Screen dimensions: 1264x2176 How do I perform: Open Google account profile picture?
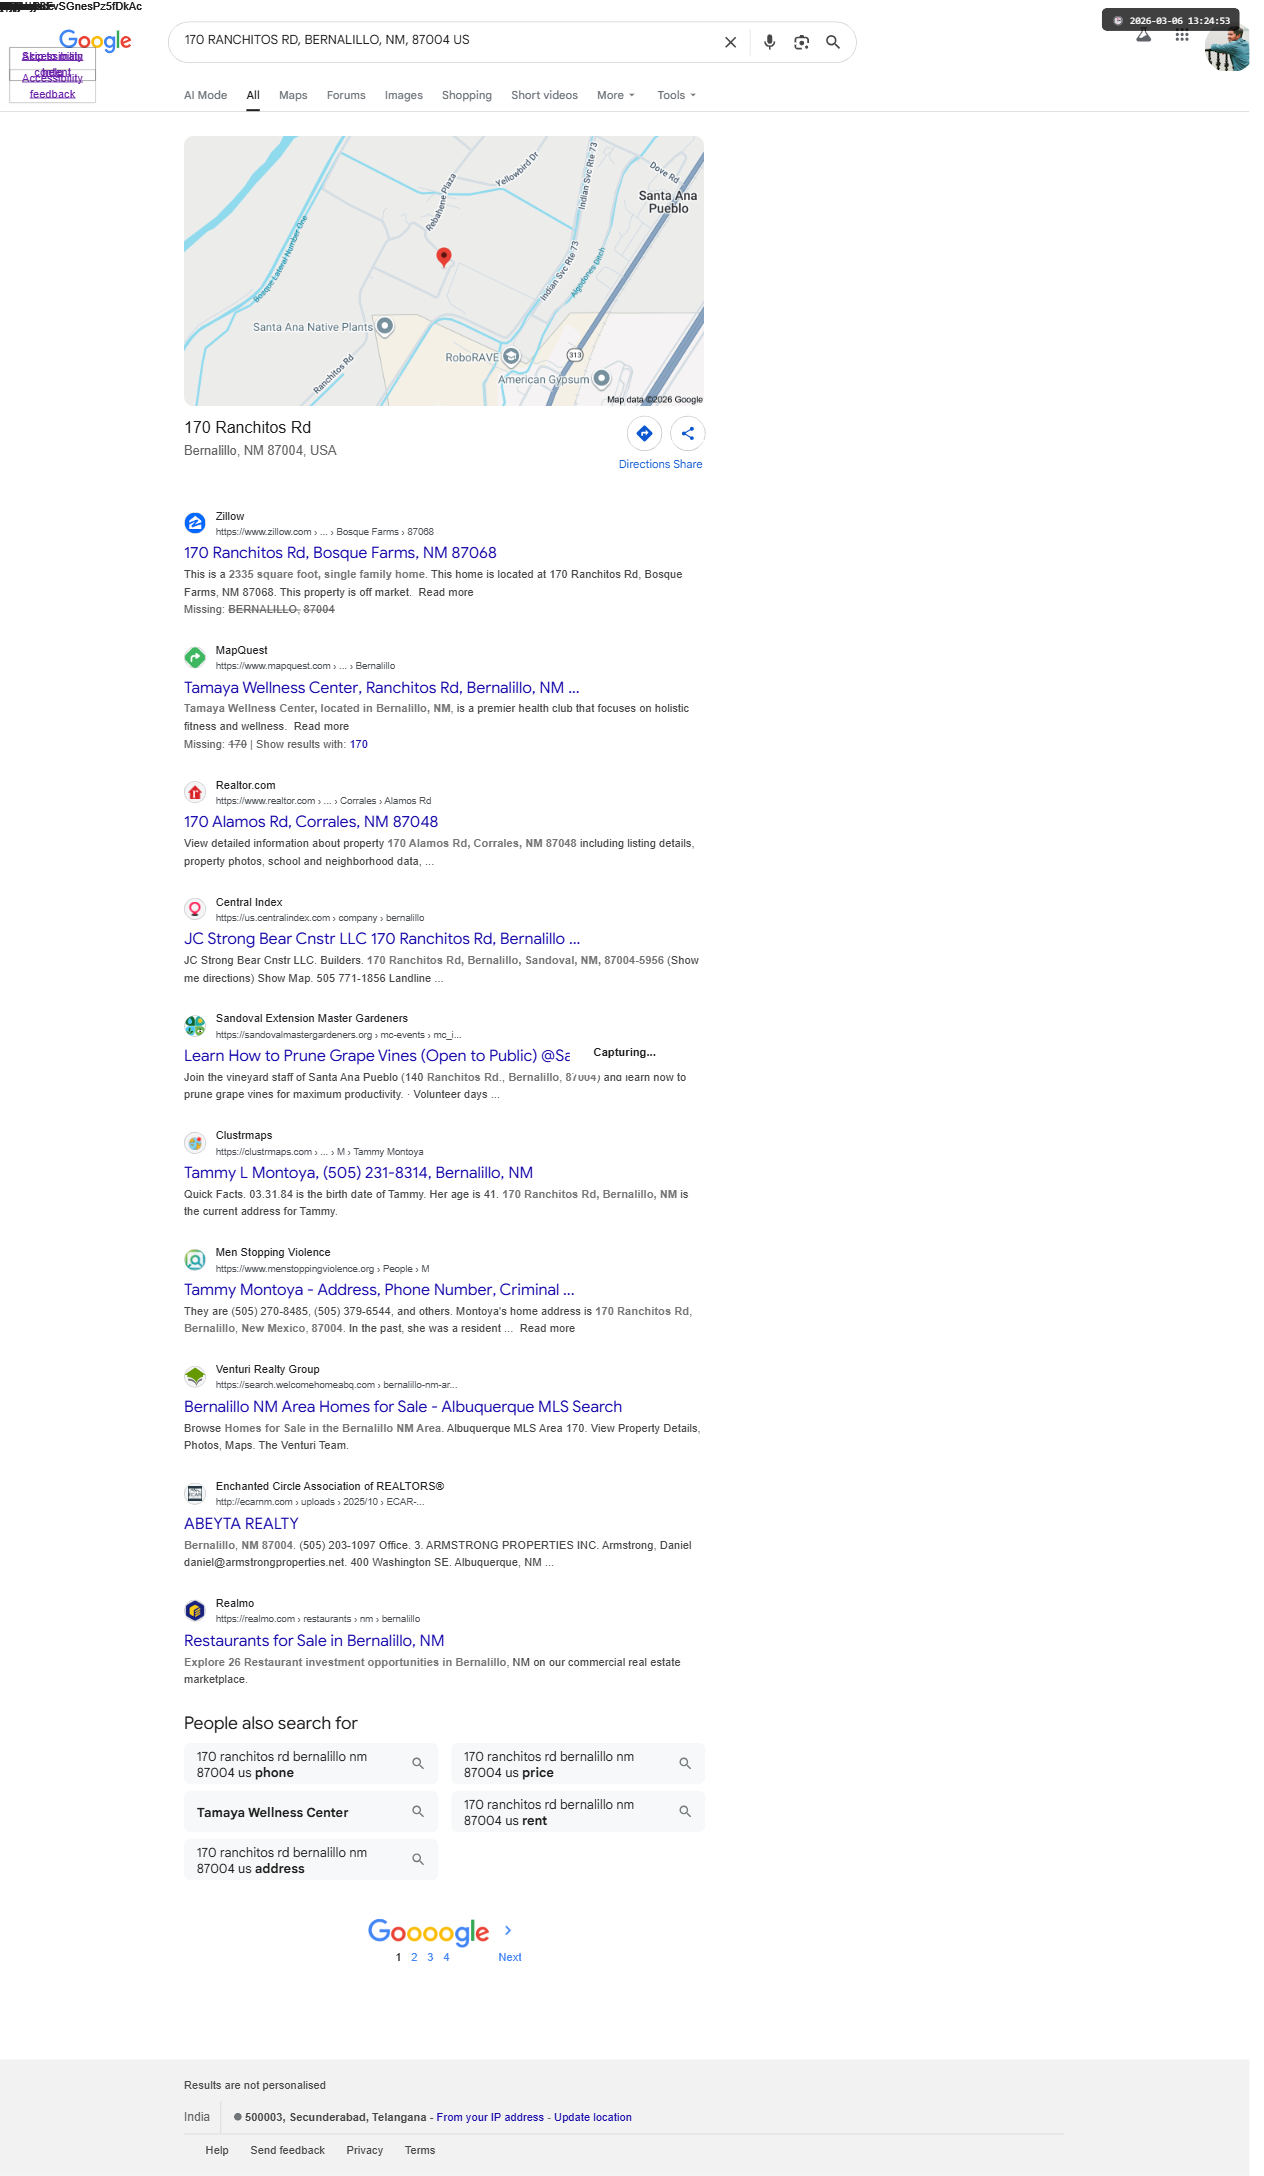tap(1228, 48)
